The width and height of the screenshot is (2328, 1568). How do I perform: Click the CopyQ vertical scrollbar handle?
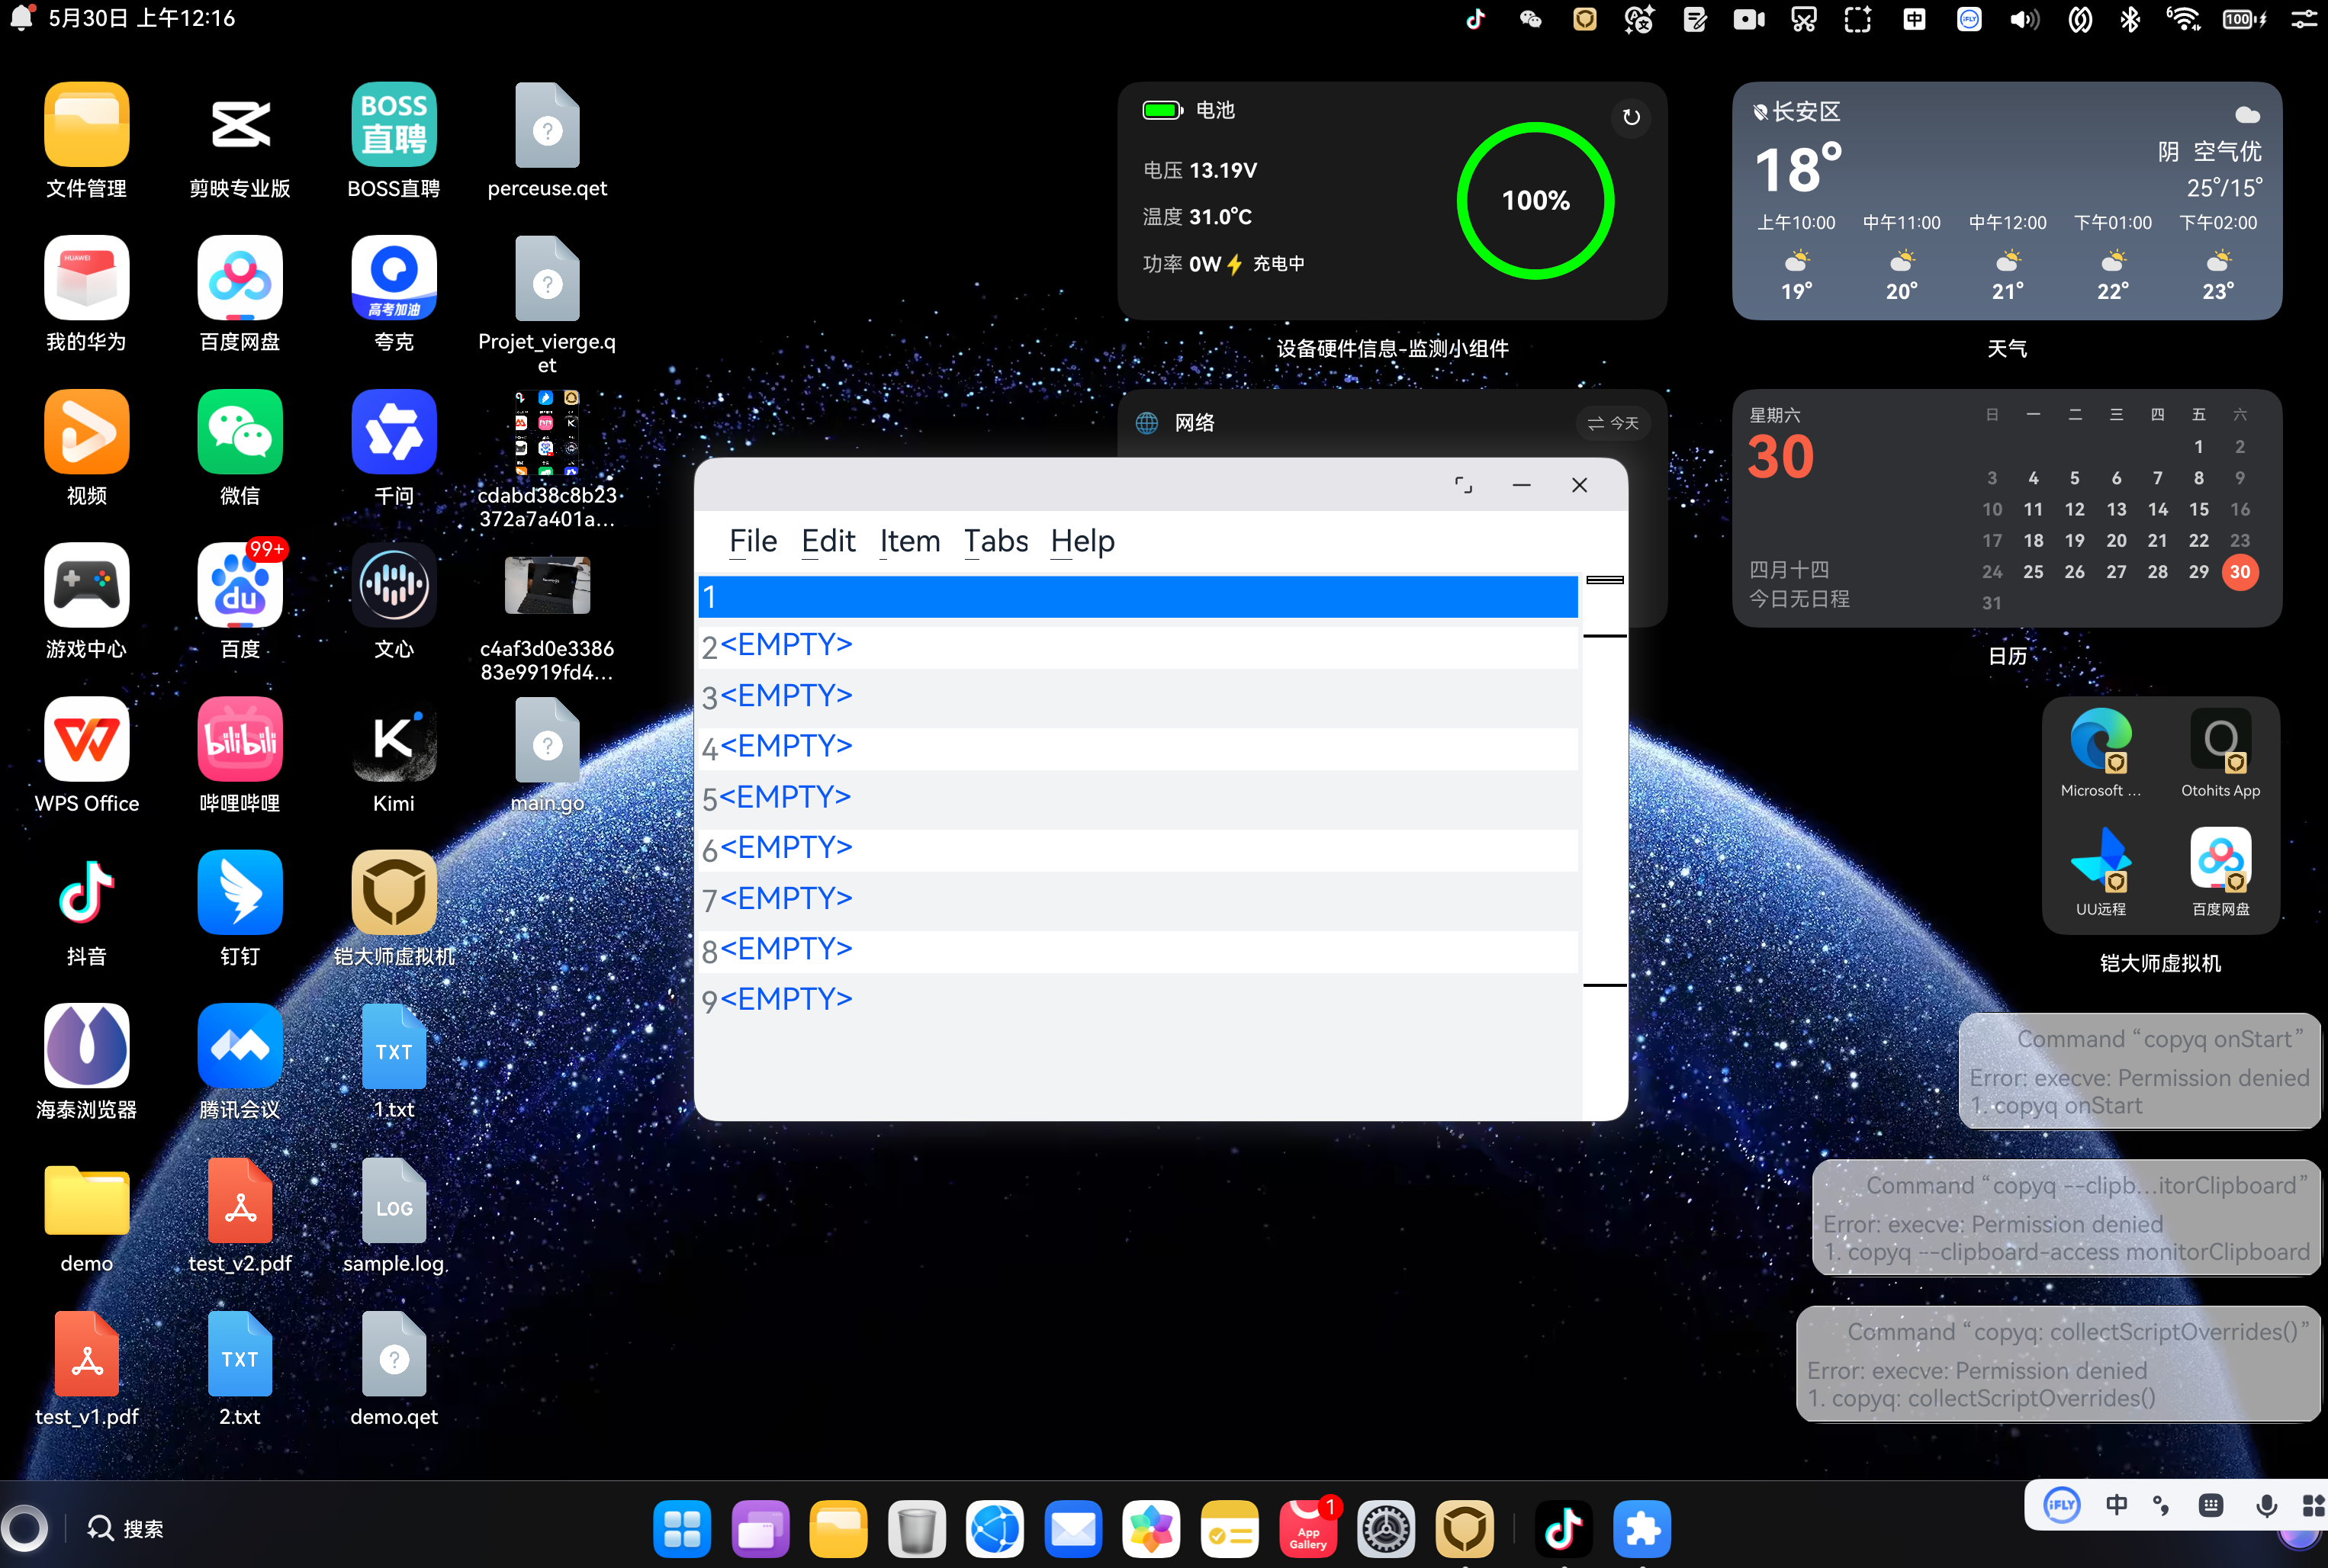pyautogui.click(x=1604, y=580)
